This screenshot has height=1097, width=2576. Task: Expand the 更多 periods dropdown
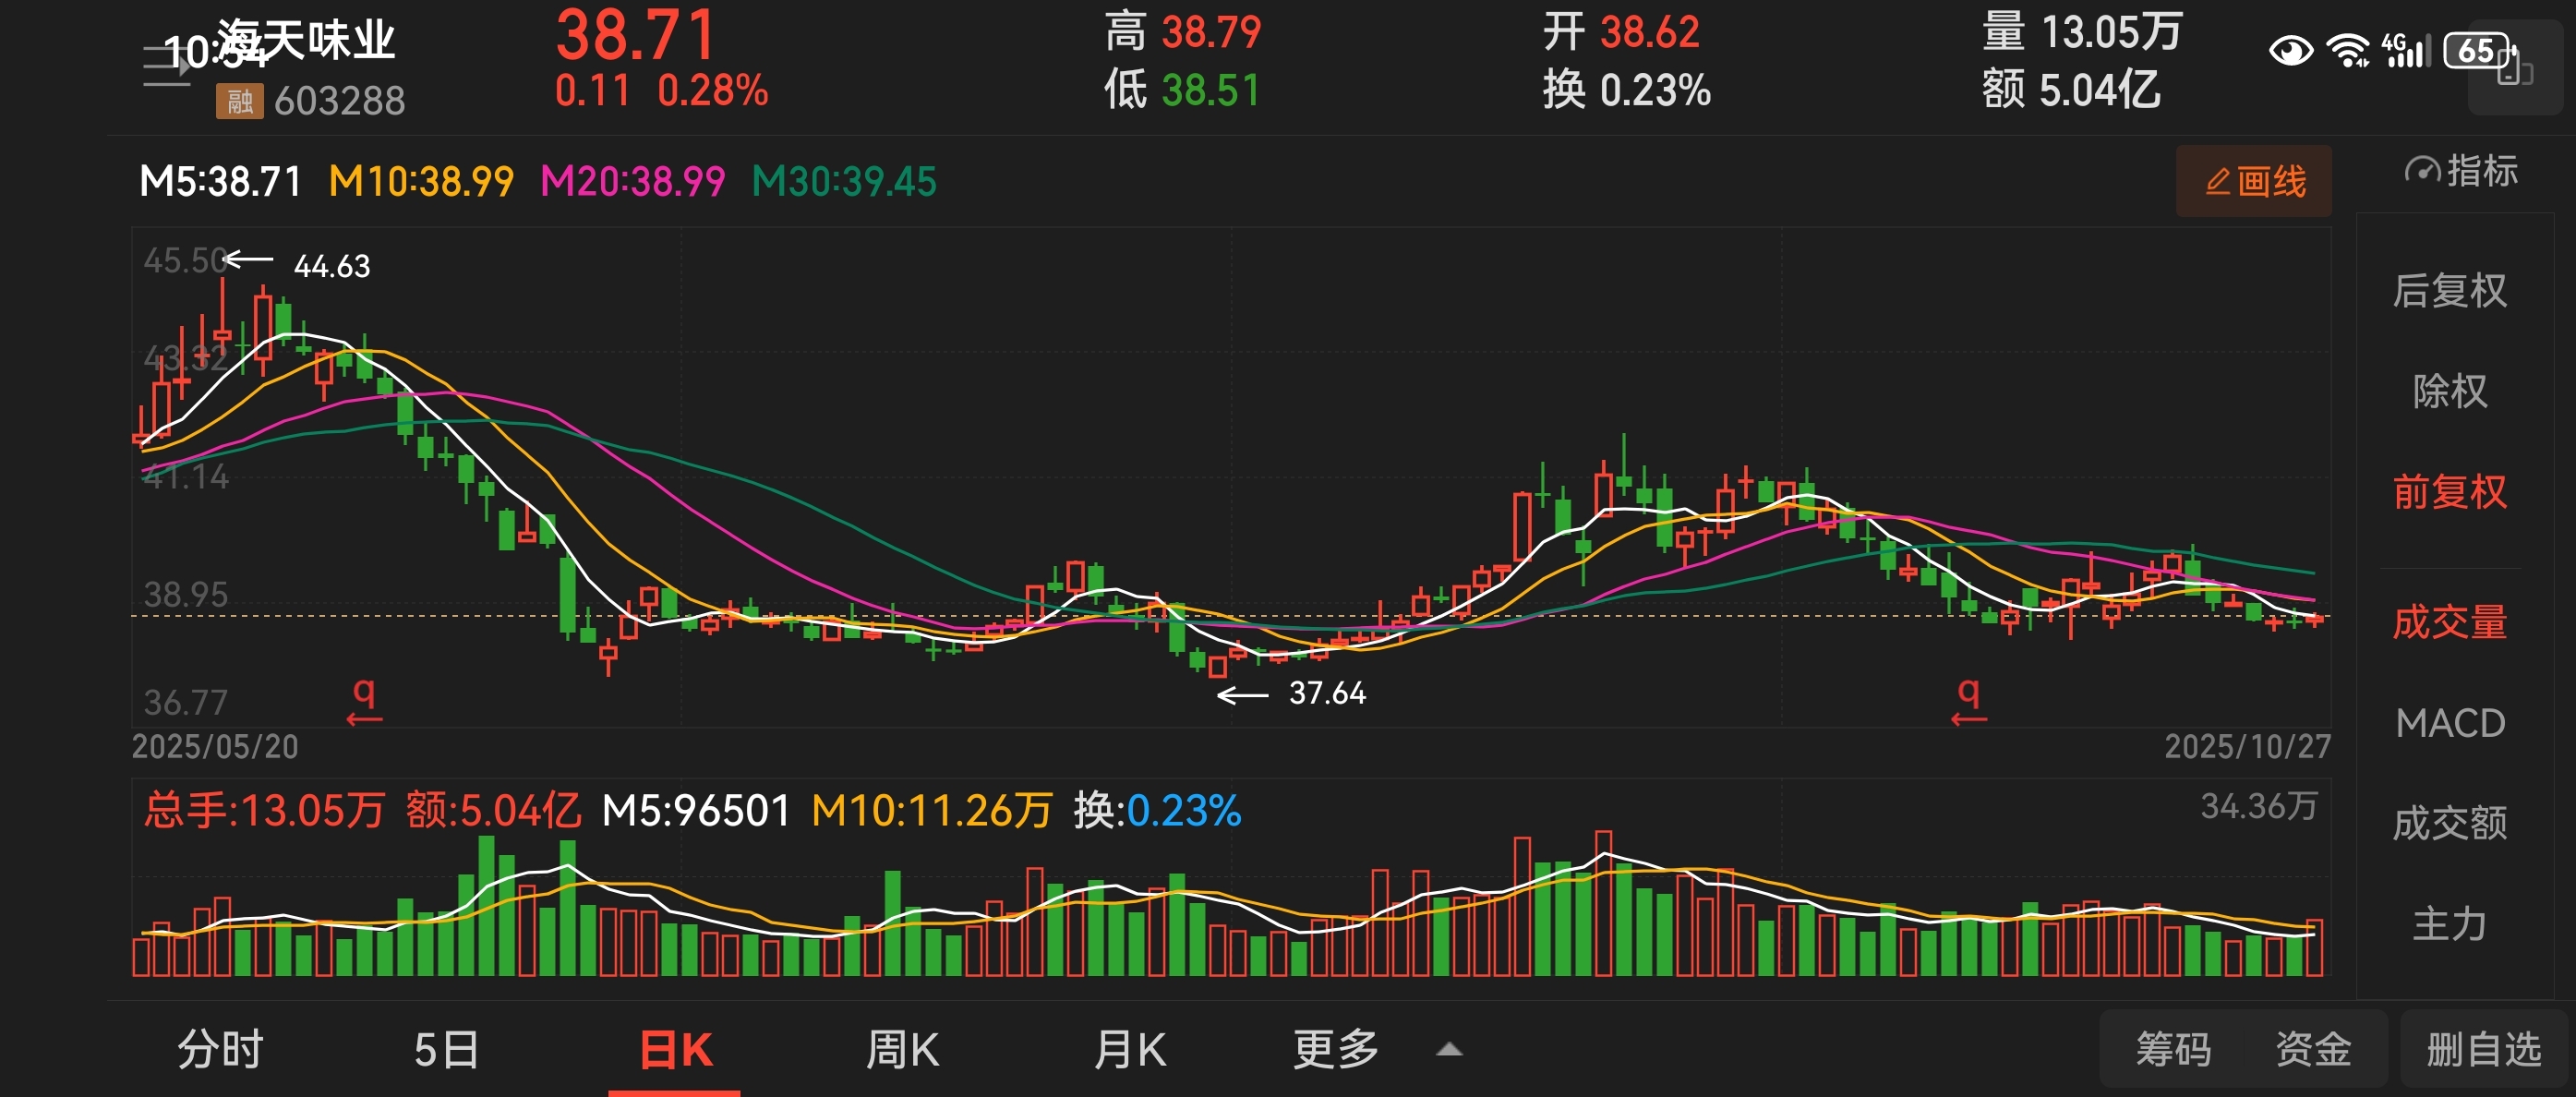[x=1335, y=1049]
